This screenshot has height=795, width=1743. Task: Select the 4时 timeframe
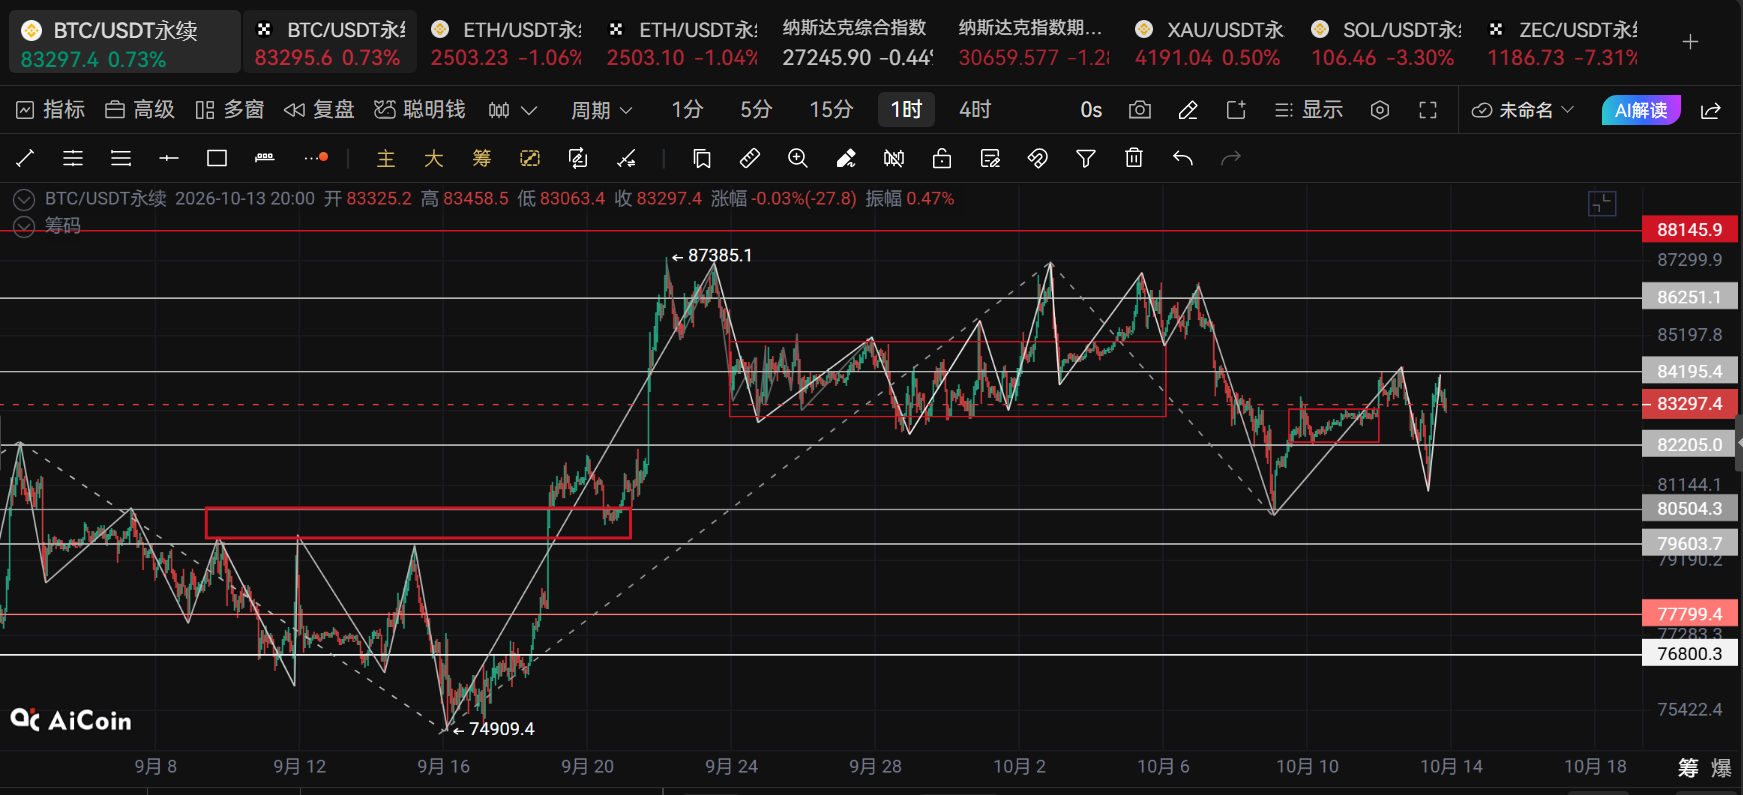click(975, 110)
